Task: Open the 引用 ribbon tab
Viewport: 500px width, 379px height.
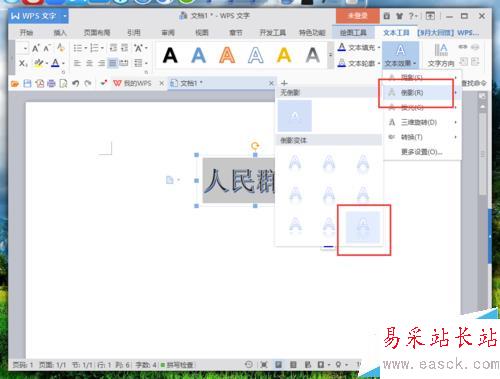Action: [134, 32]
